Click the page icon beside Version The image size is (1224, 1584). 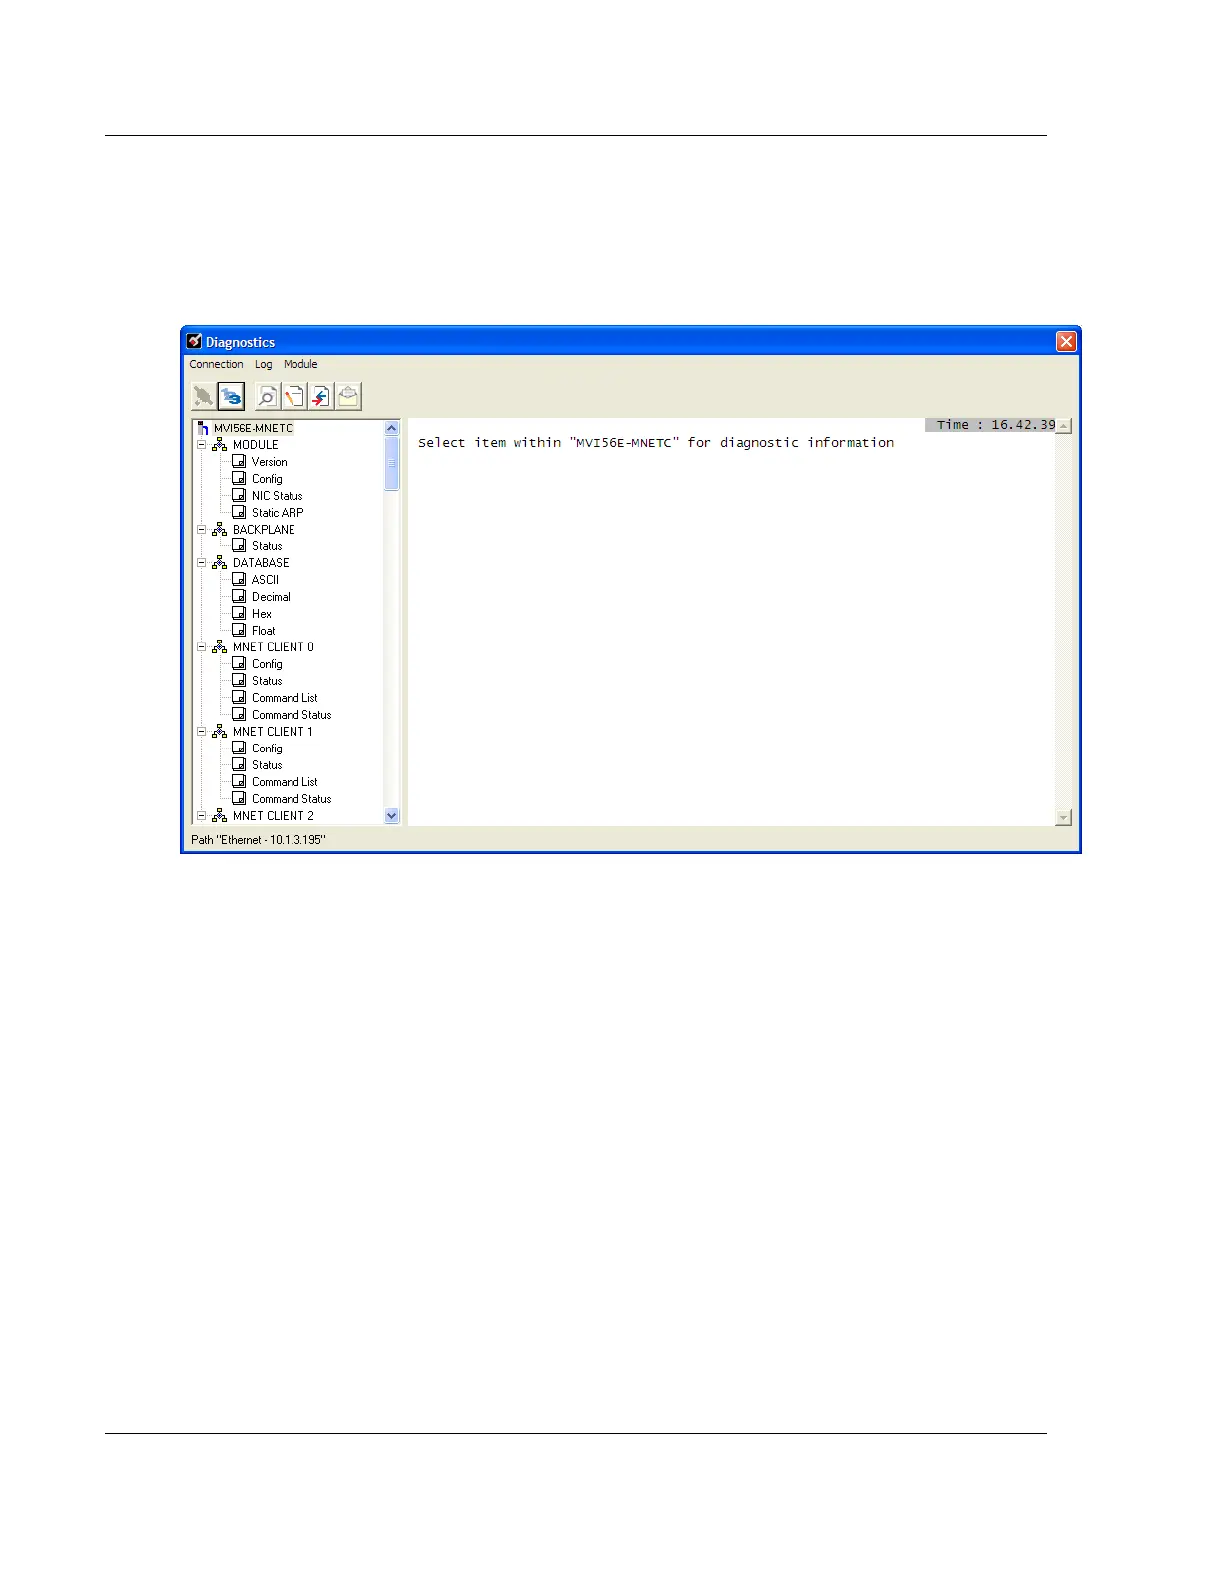(239, 461)
